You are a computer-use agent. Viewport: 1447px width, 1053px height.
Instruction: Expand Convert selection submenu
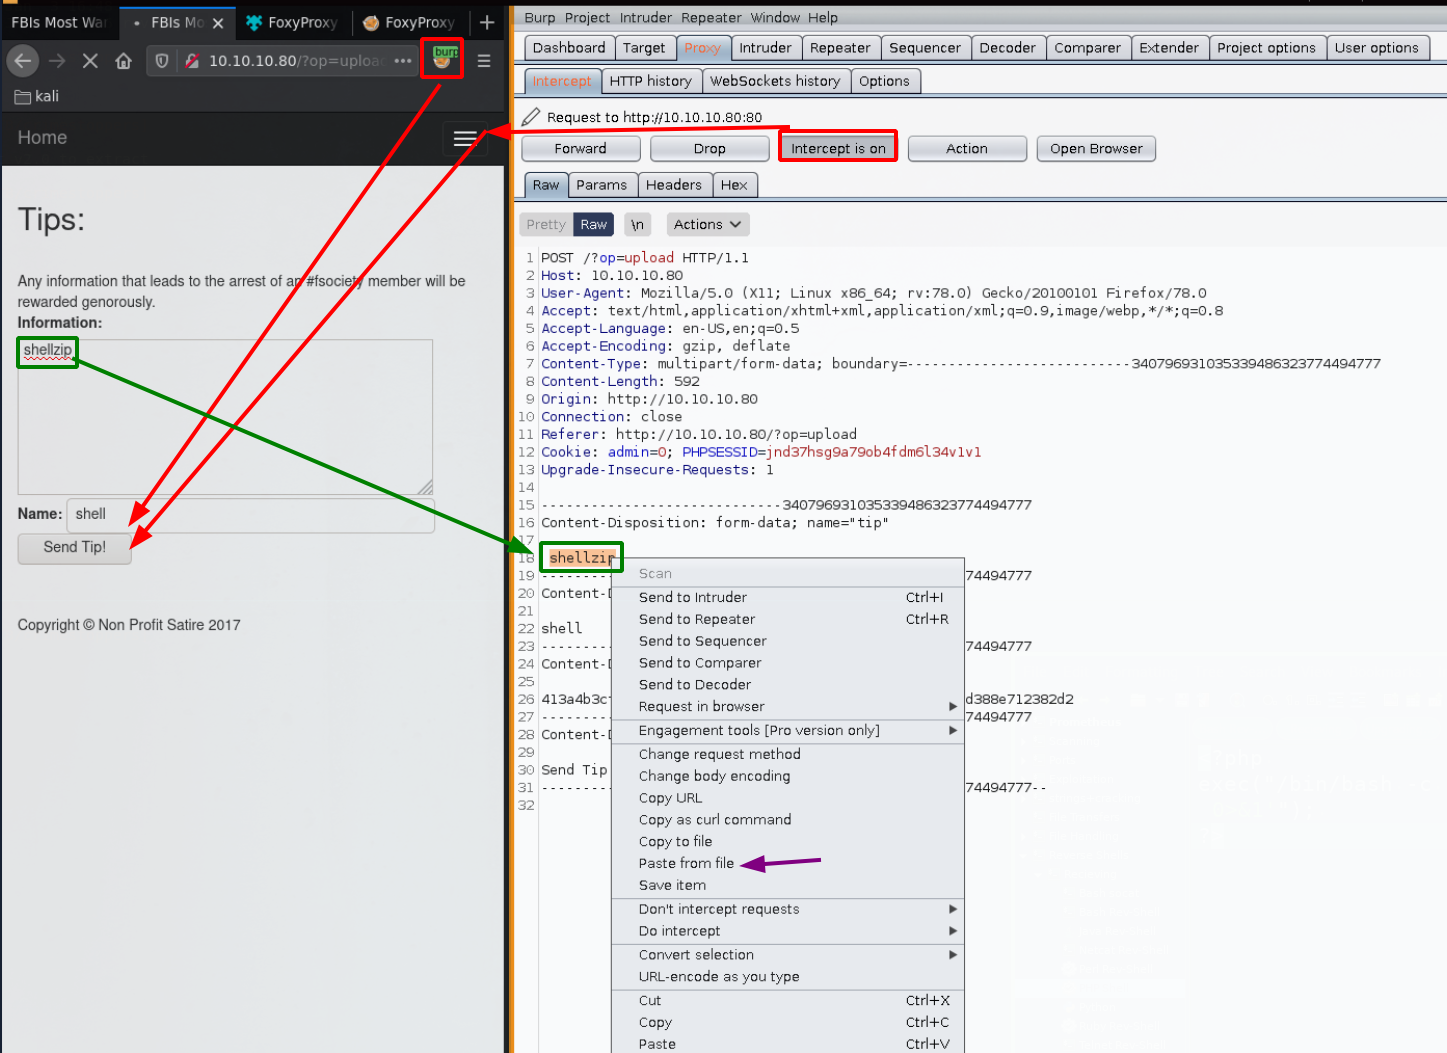coord(787,955)
